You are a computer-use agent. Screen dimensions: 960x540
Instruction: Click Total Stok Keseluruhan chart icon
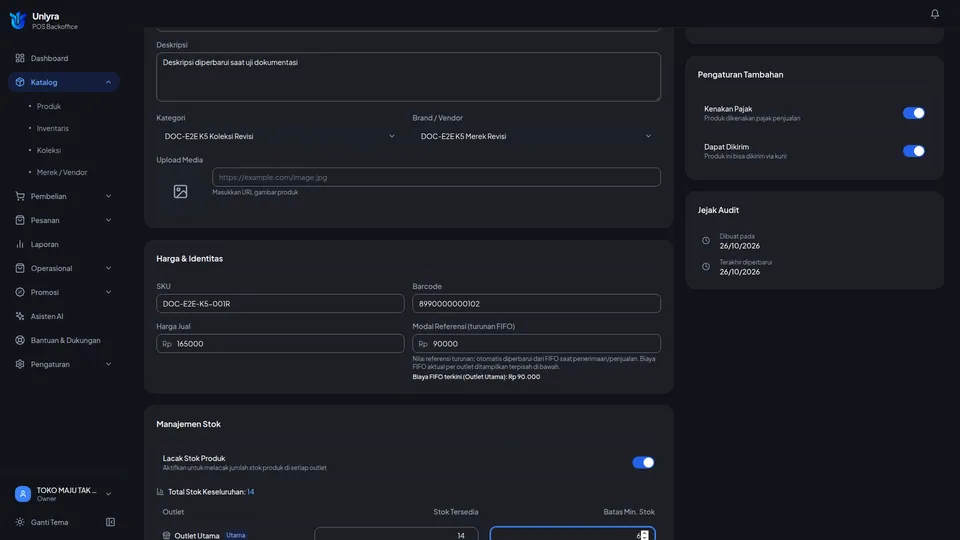(x=160, y=492)
